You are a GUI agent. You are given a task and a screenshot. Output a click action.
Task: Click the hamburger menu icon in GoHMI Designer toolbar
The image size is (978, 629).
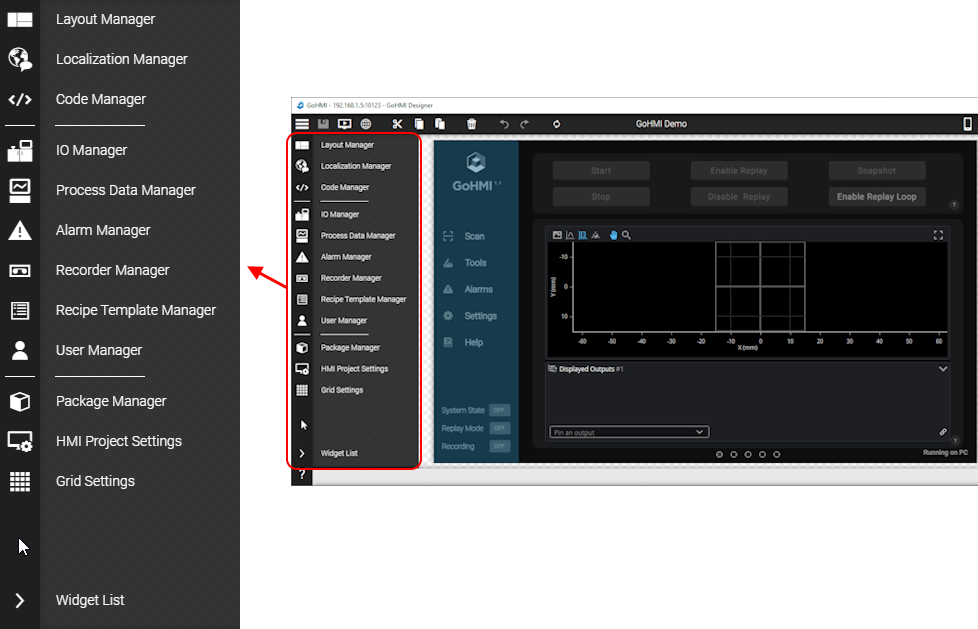tap(302, 124)
